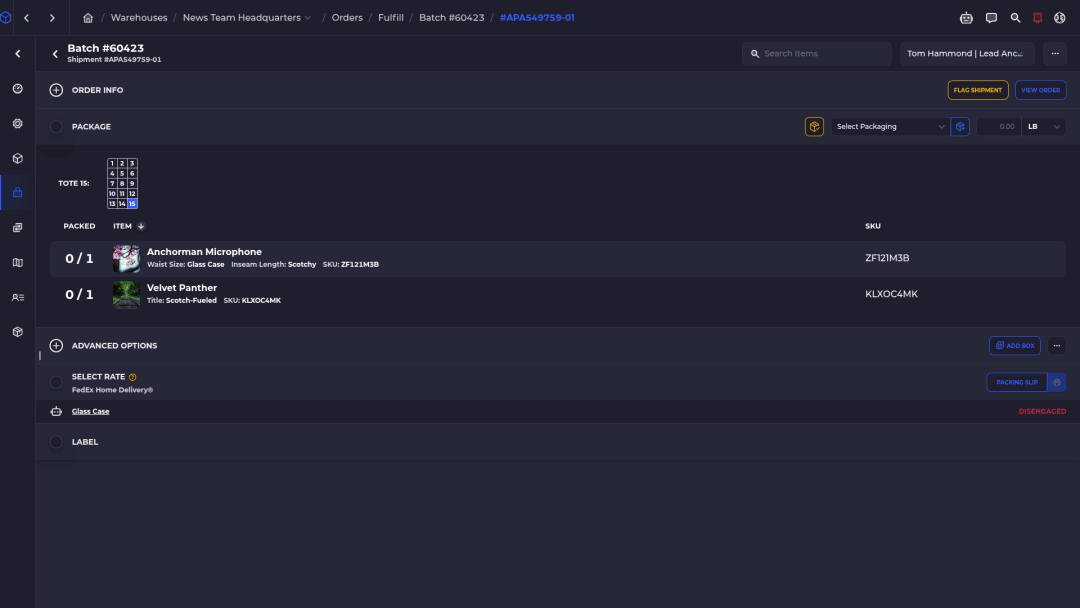The width and height of the screenshot is (1080, 608).
Task: Click the robot icon beside Glass Case
Action: [x=56, y=412]
